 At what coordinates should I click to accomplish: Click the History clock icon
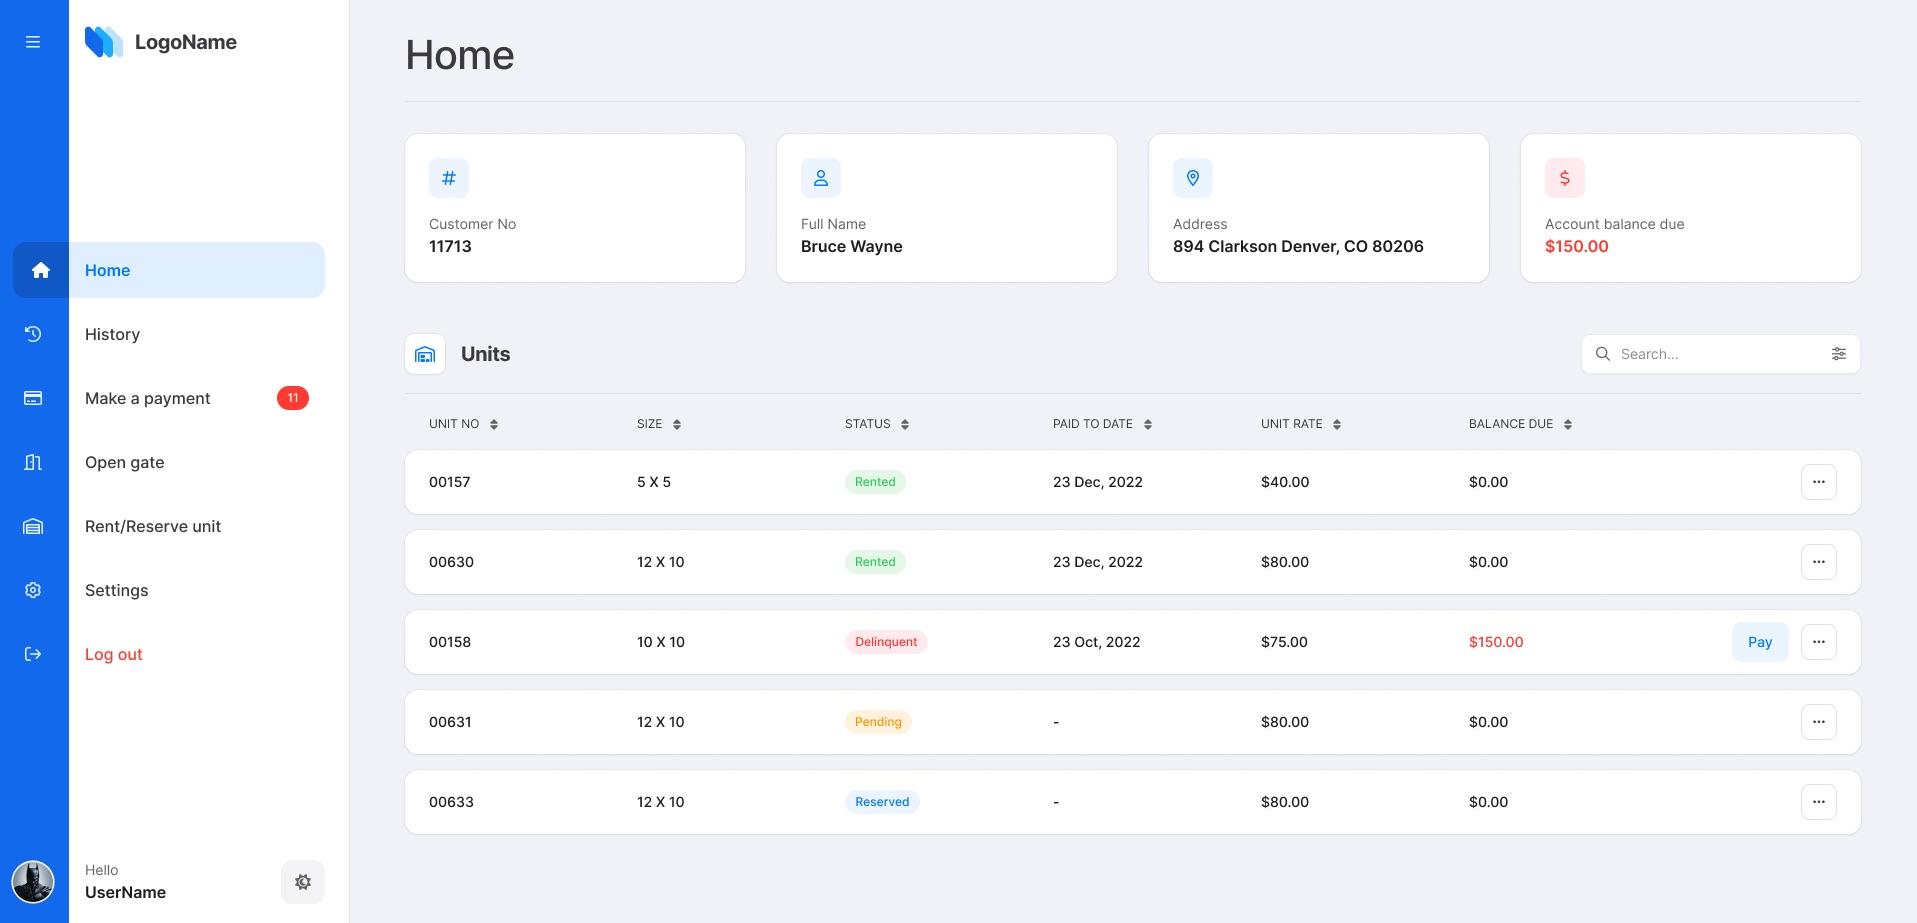pyautogui.click(x=33, y=334)
